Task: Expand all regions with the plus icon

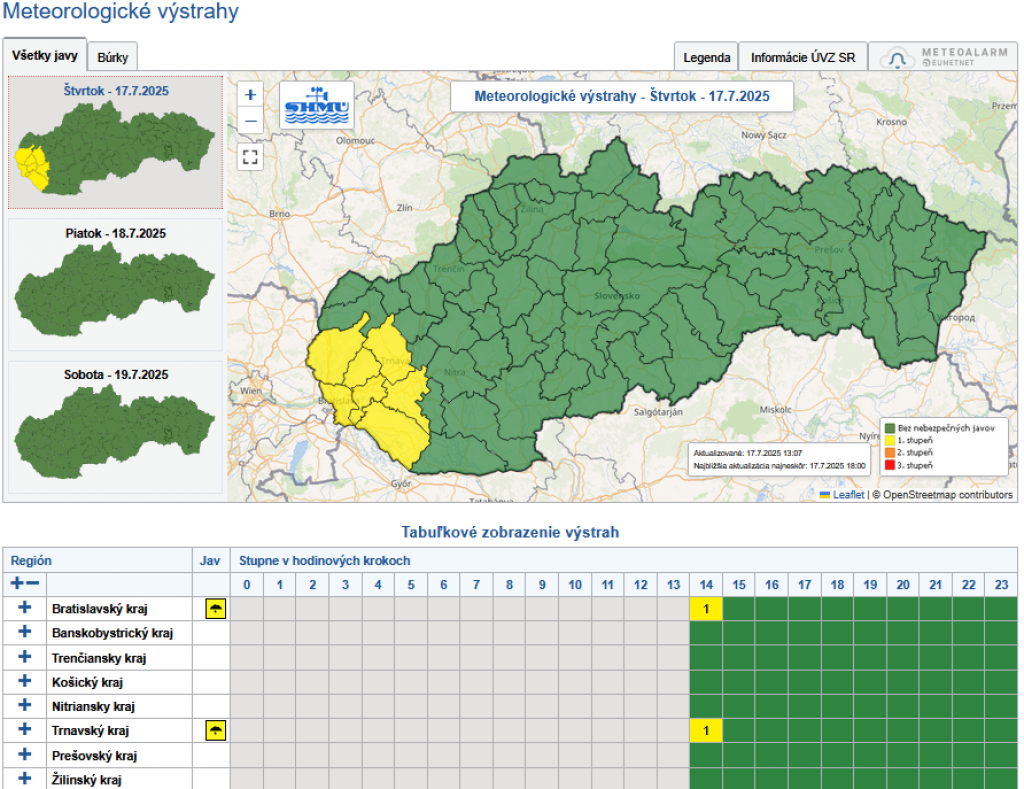Action: pos(17,583)
